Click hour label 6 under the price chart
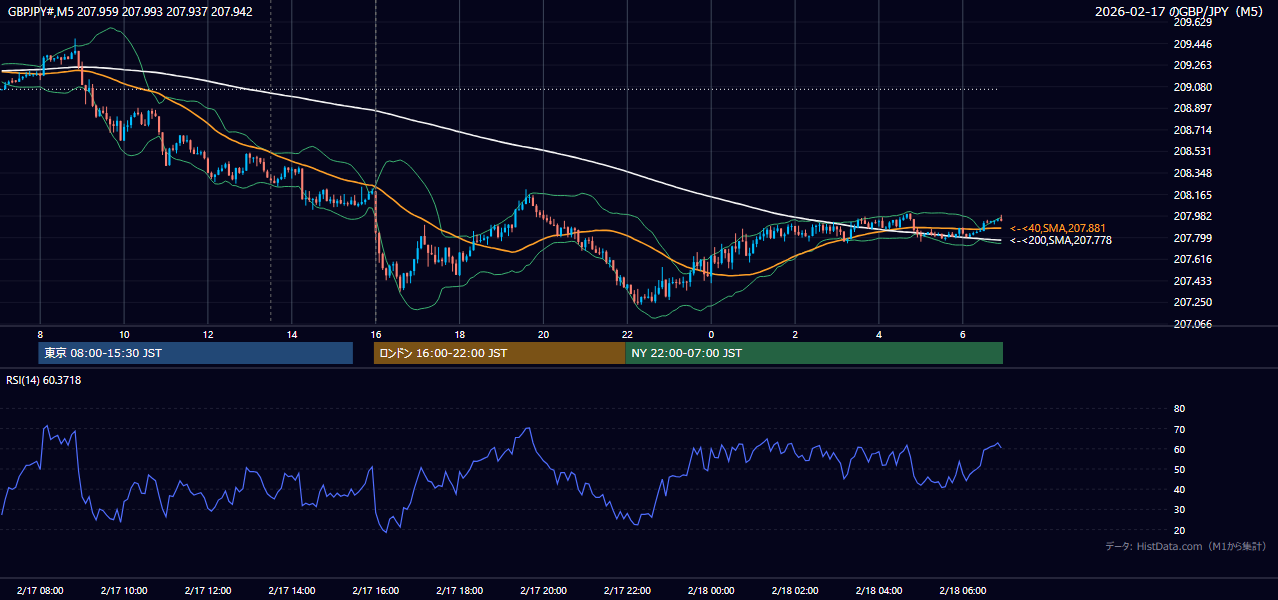This screenshot has height=600, width=1278. 963,334
